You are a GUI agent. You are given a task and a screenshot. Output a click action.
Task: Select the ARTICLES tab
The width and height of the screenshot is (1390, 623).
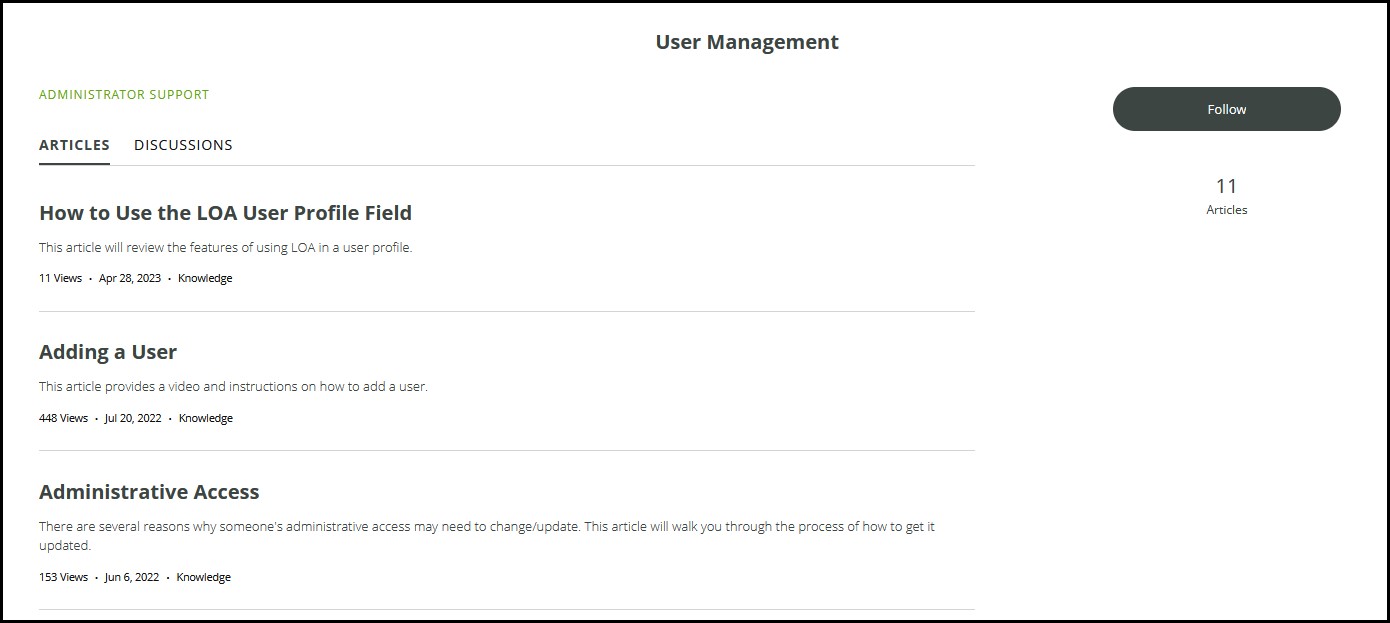pyautogui.click(x=73, y=145)
